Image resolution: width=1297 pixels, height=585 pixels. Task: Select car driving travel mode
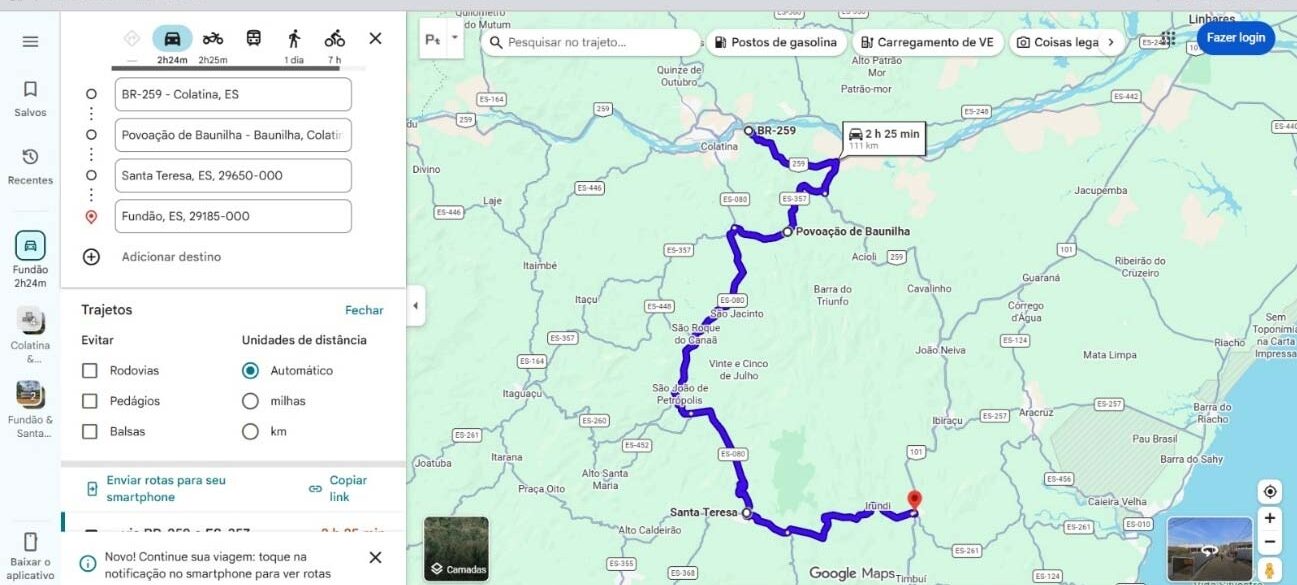172,39
